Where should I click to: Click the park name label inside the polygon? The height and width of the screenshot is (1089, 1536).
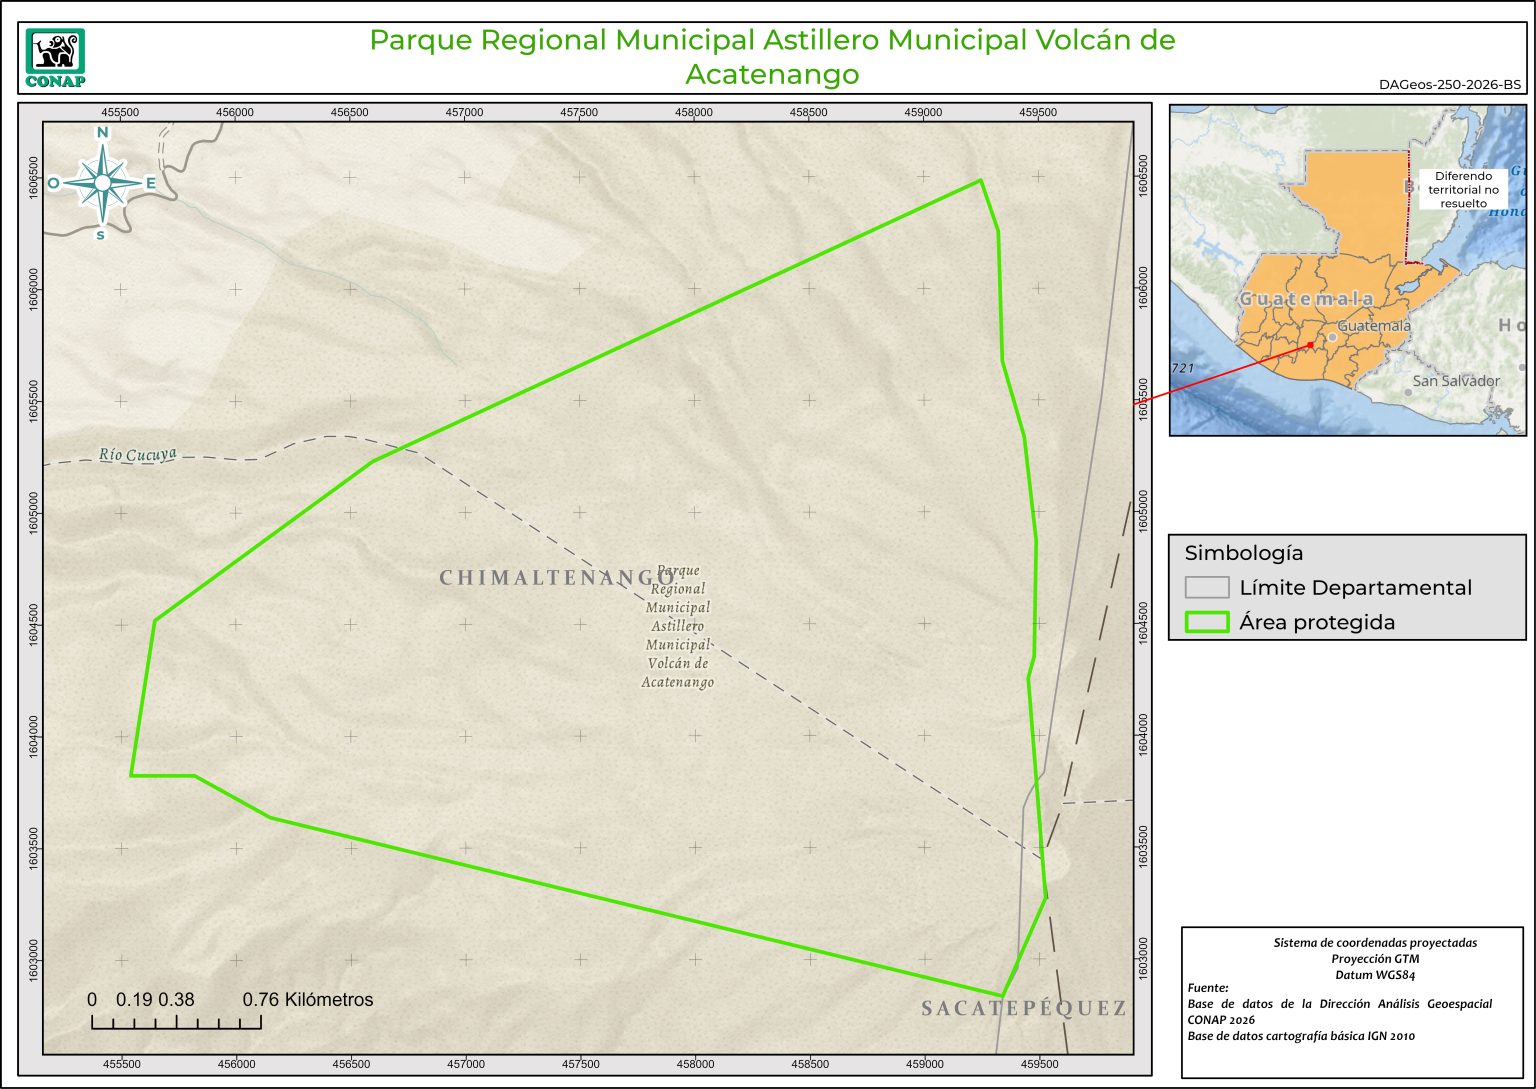(x=678, y=626)
